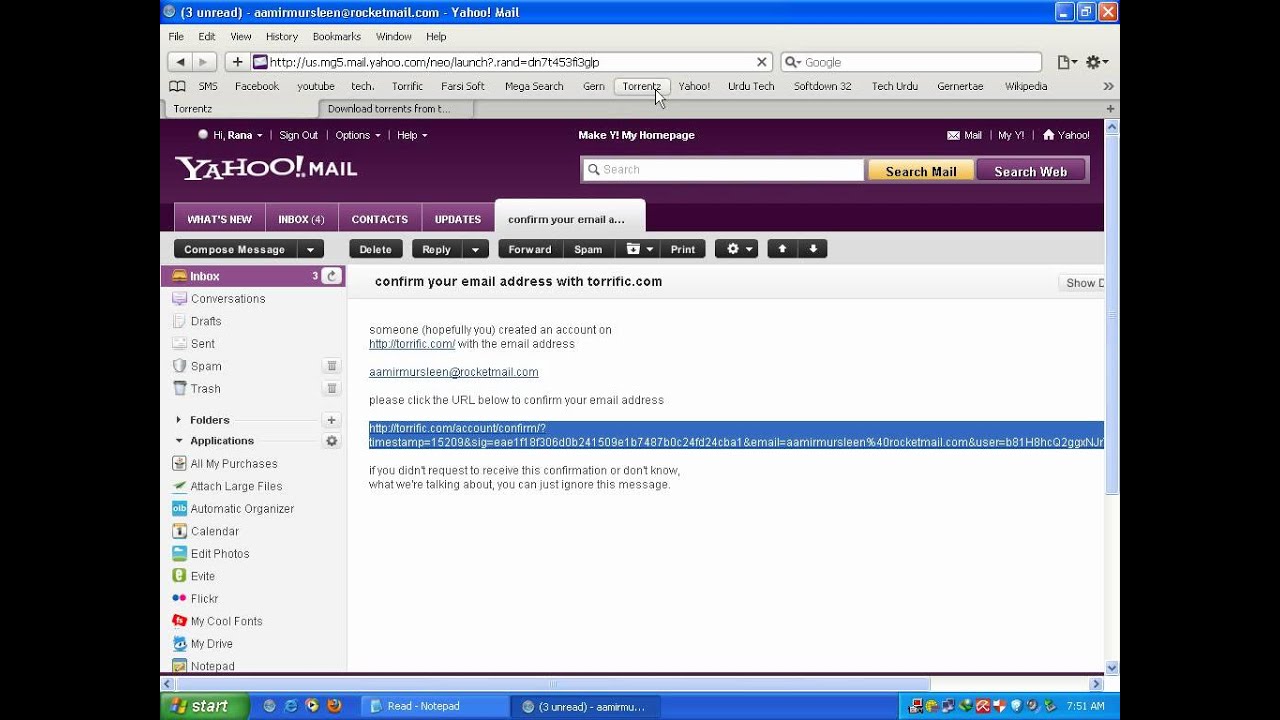Open the Options dropdown menu

358,135
